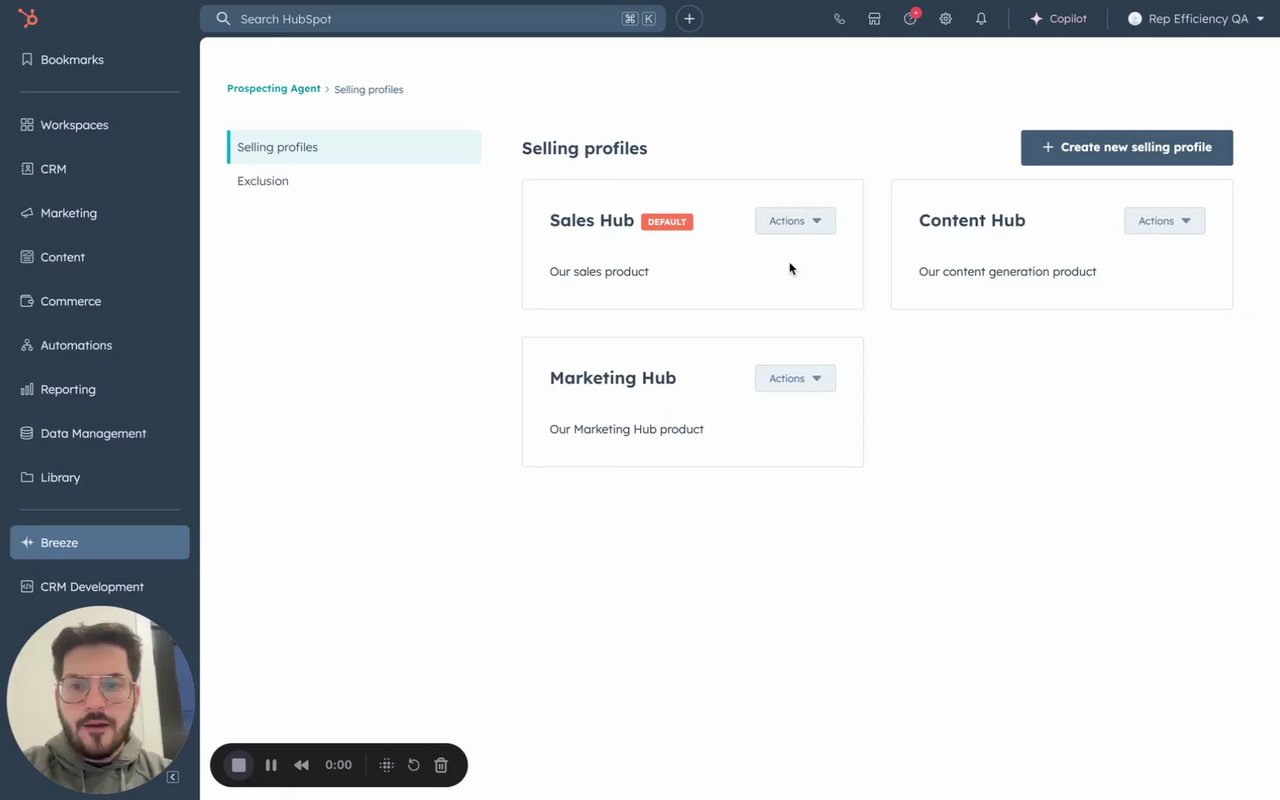Click the Search HubSpot field
This screenshot has height=800, width=1280.
[433, 19]
